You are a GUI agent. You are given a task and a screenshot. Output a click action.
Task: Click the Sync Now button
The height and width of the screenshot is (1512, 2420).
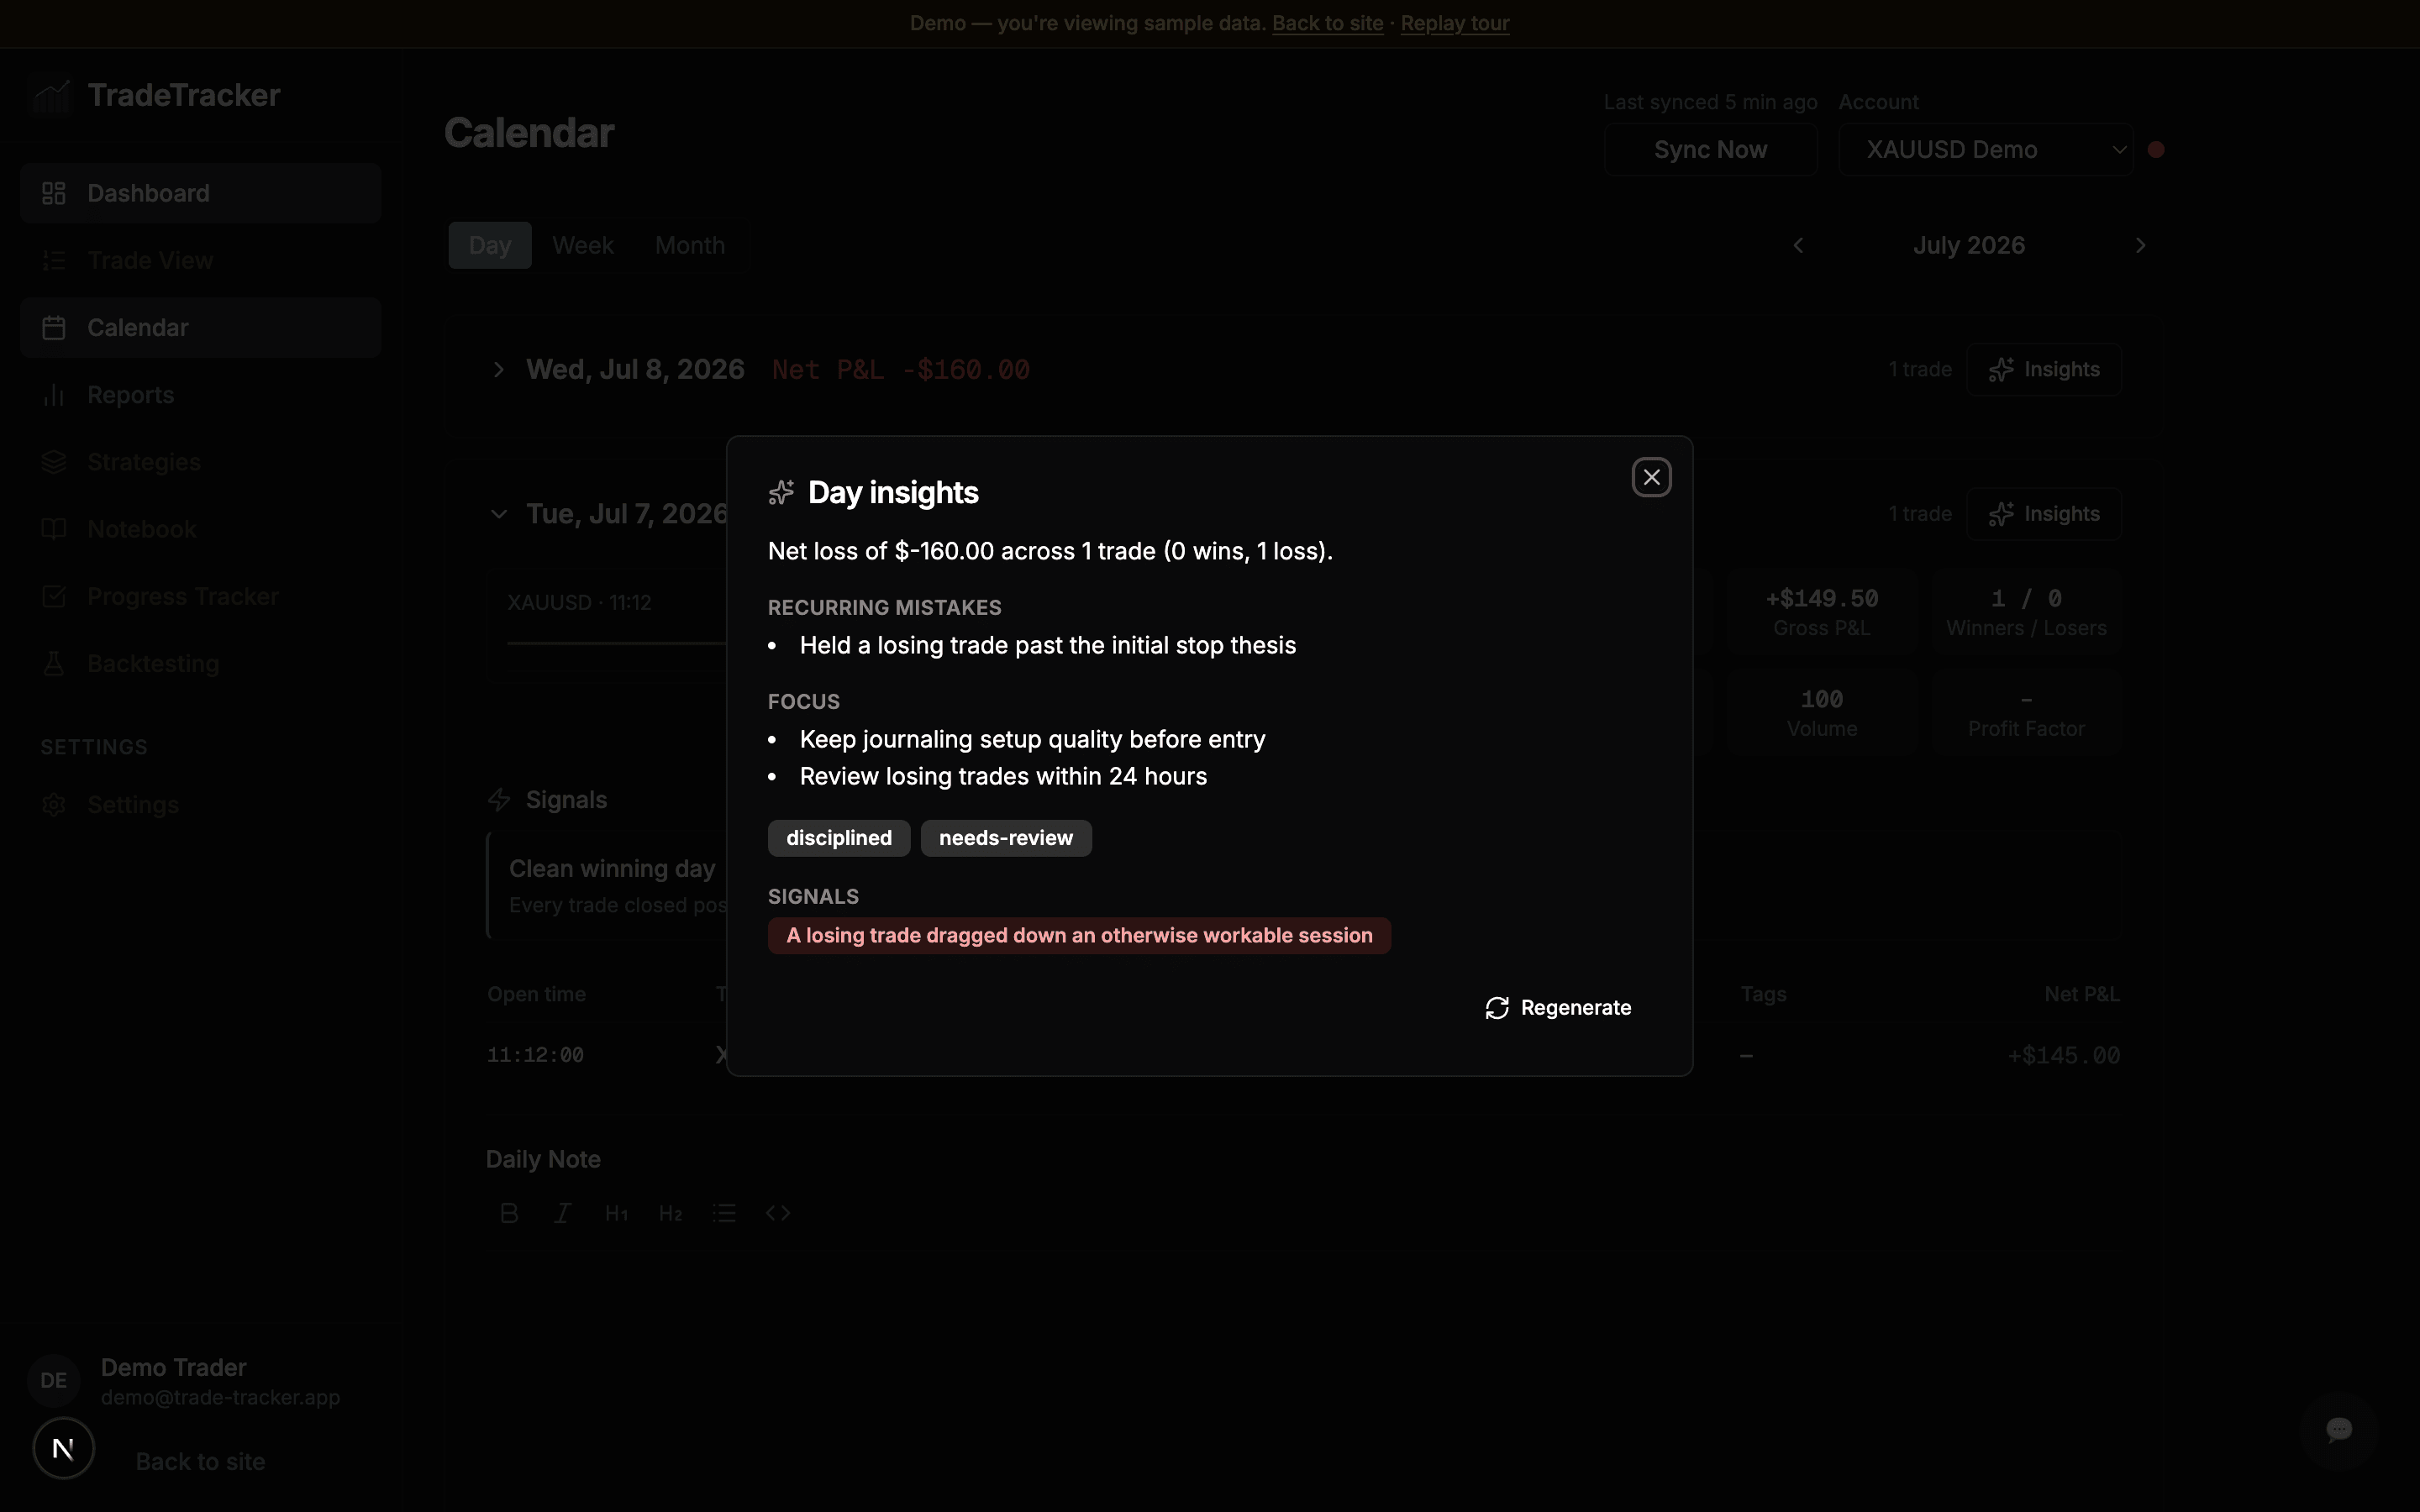tap(1710, 150)
